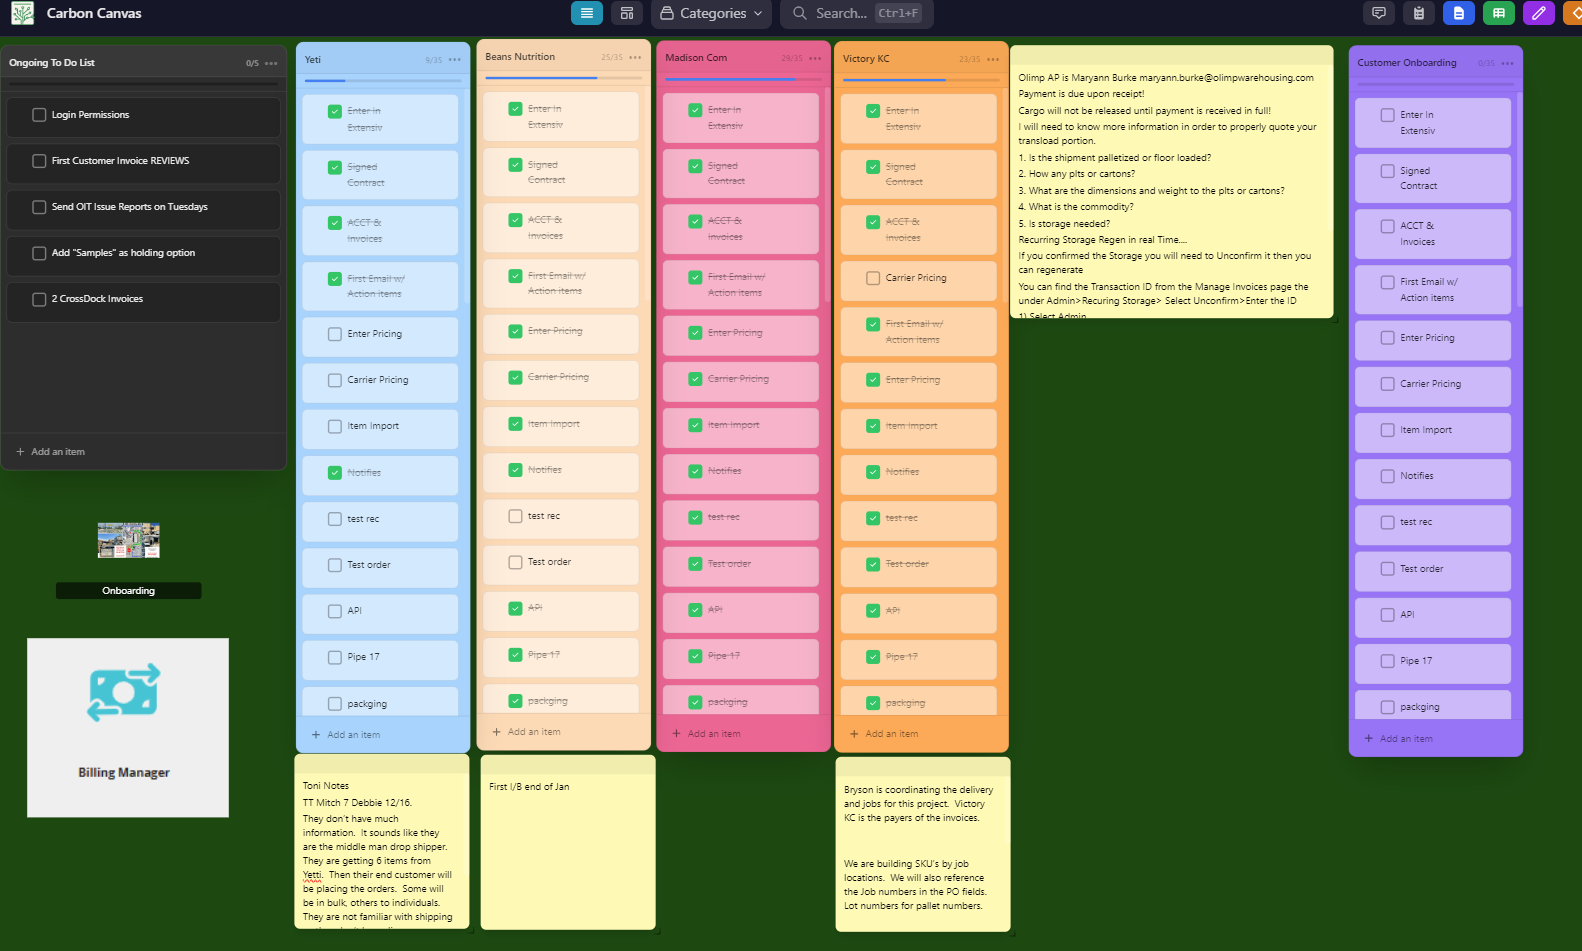Click the First I/B end of Jan note
The height and width of the screenshot is (951, 1582).
tap(568, 842)
